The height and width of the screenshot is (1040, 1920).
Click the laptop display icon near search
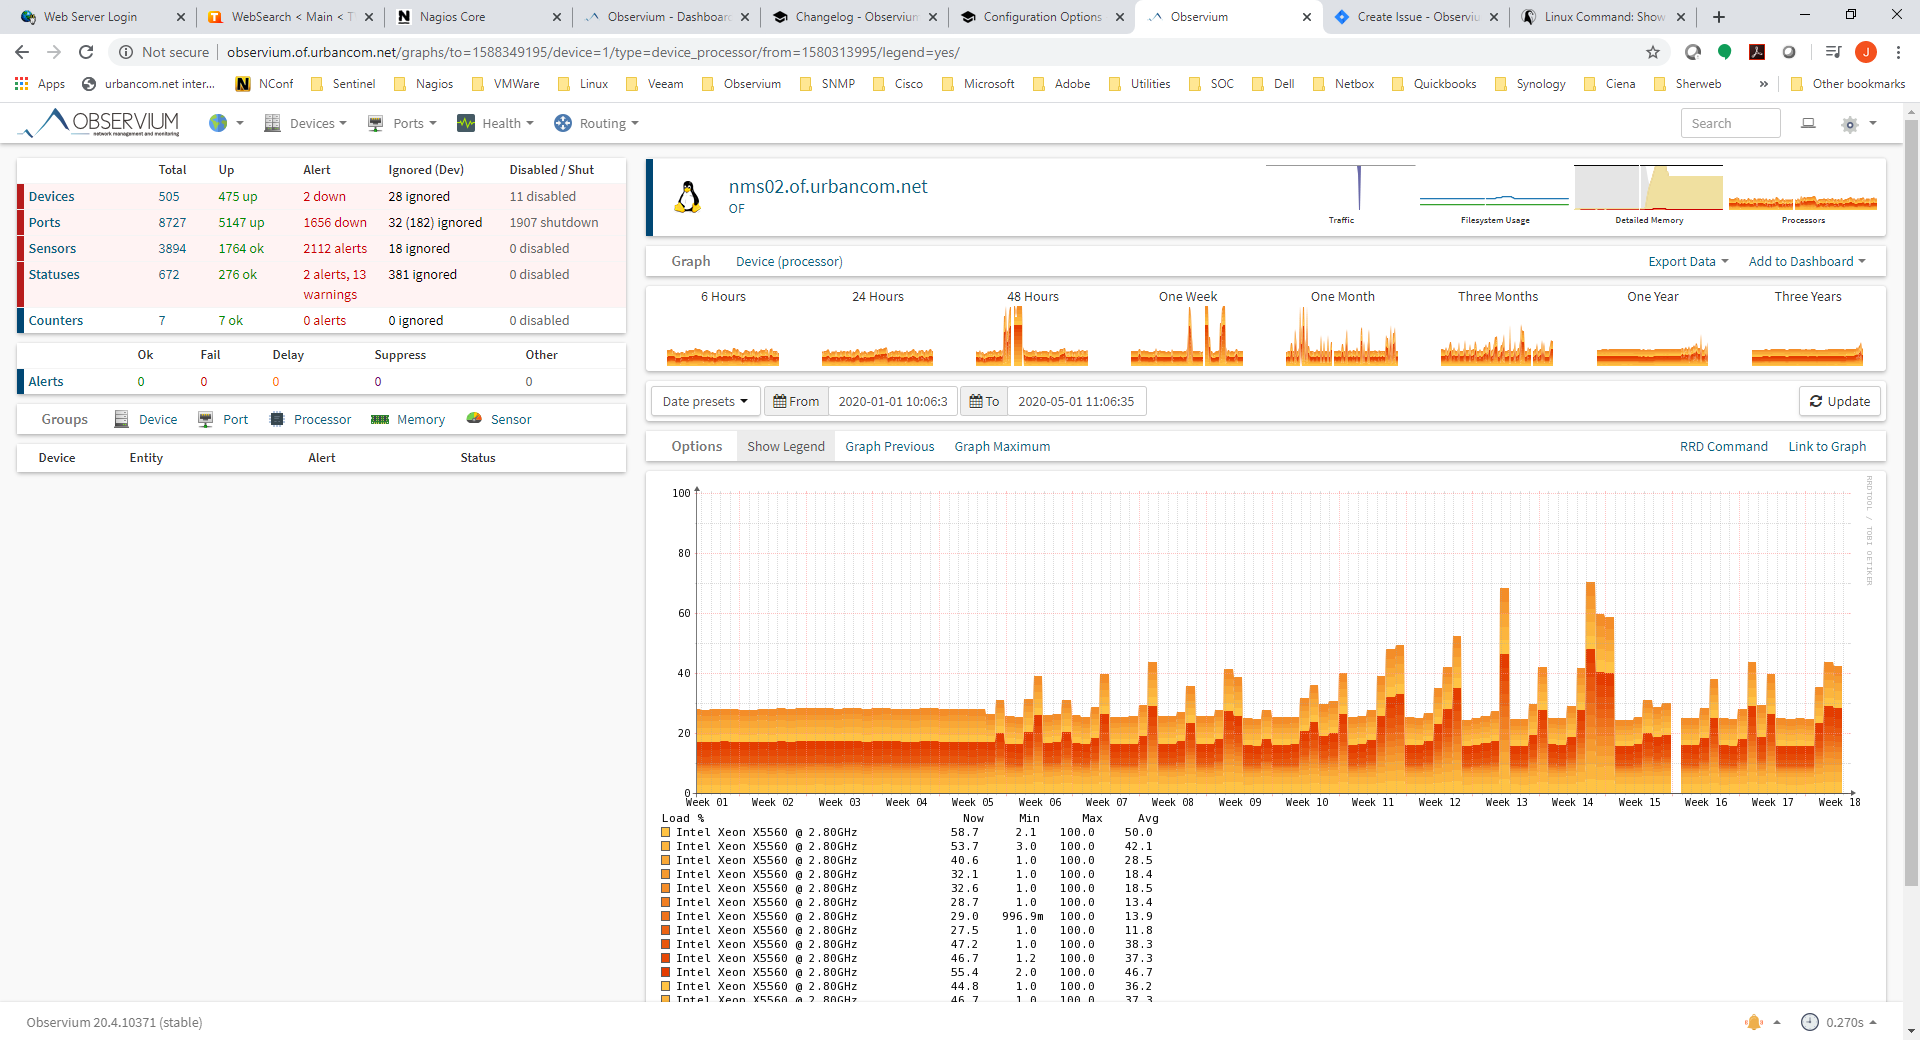click(1808, 123)
